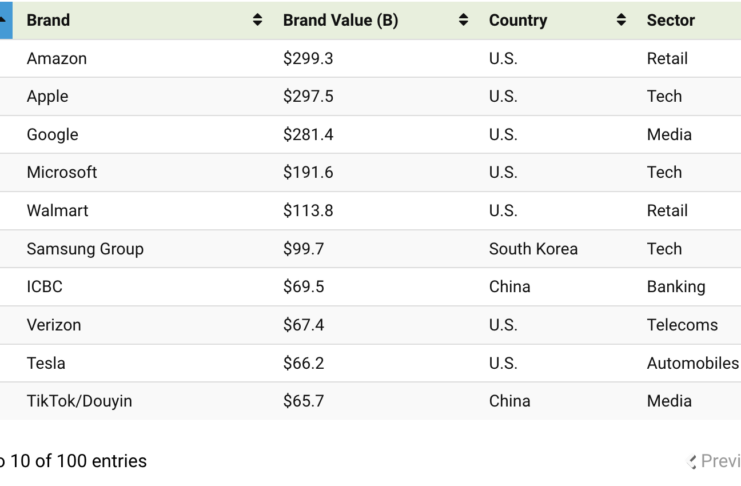Select the Amazon brand cell
This screenshot has width=741, height=486.
point(57,59)
